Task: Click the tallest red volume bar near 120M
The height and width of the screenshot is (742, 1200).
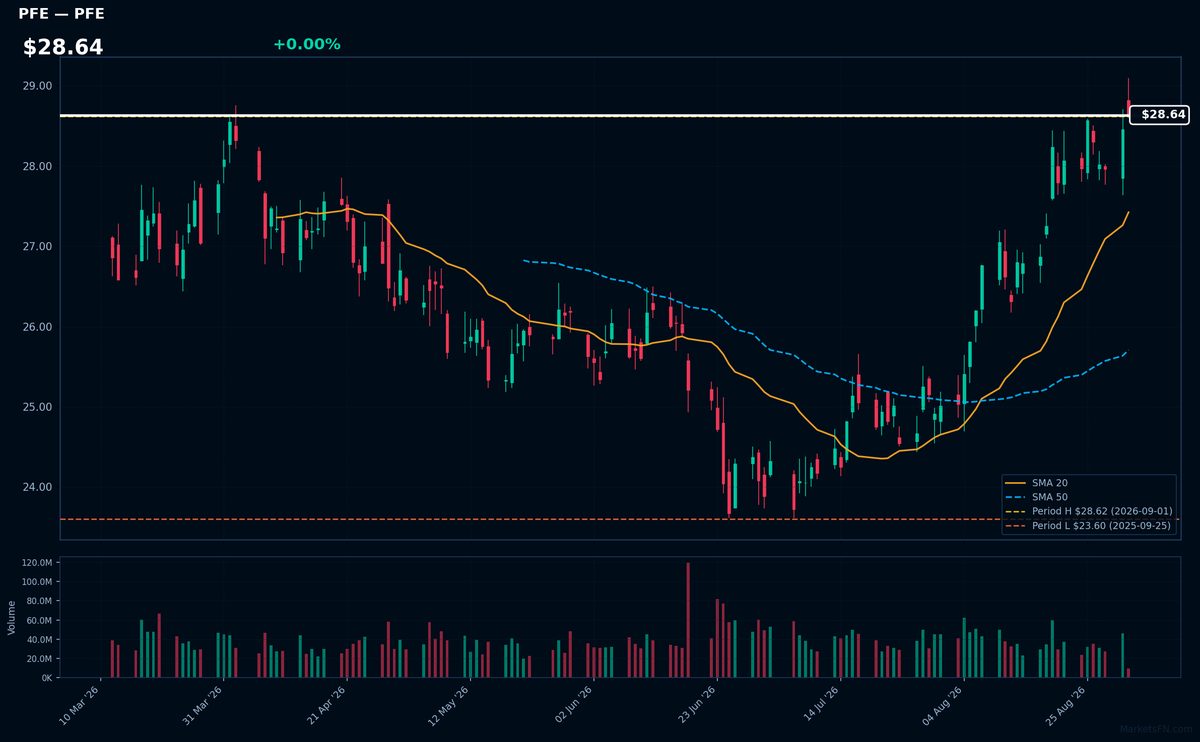Action: pyautogui.click(x=688, y=620)
